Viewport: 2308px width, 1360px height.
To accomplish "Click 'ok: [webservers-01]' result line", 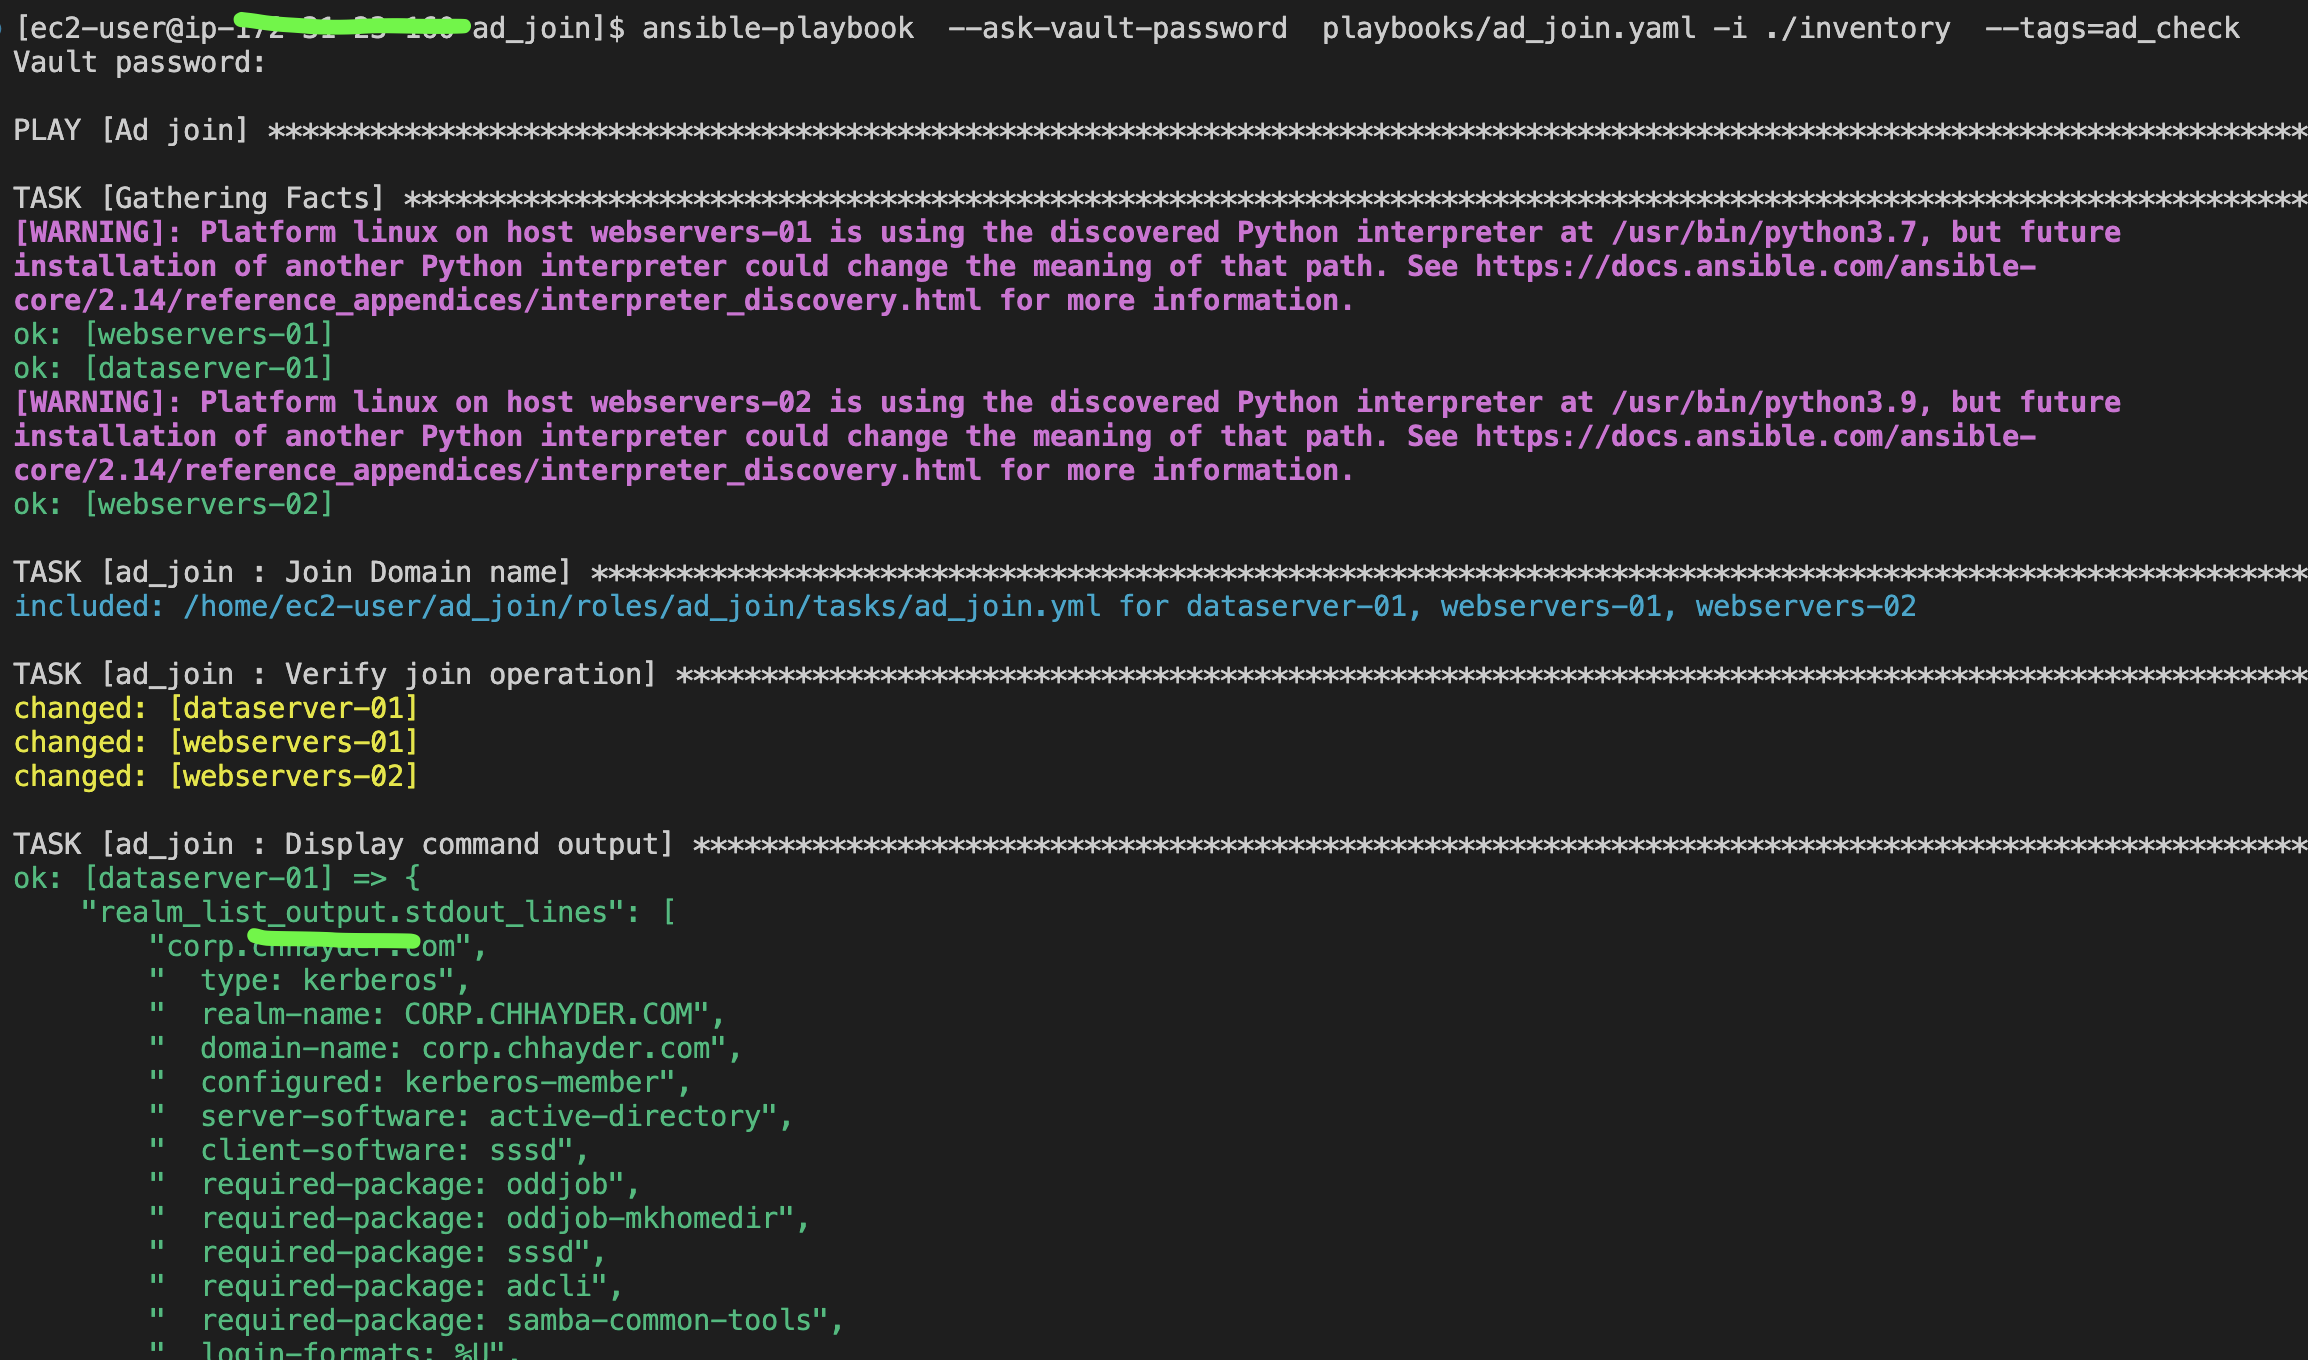I will tap(173, 334).
